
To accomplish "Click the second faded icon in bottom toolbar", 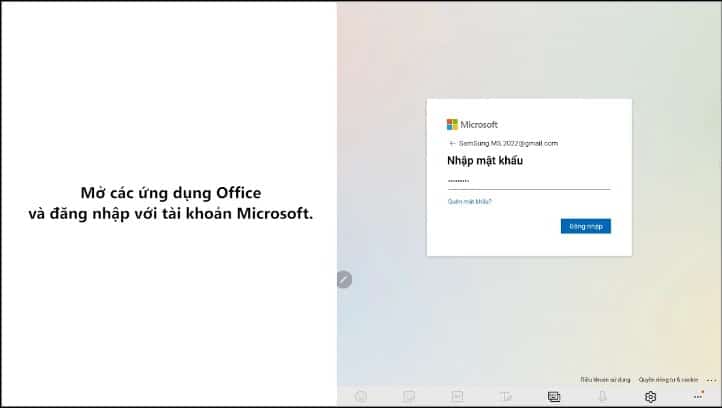I will 409,396.
